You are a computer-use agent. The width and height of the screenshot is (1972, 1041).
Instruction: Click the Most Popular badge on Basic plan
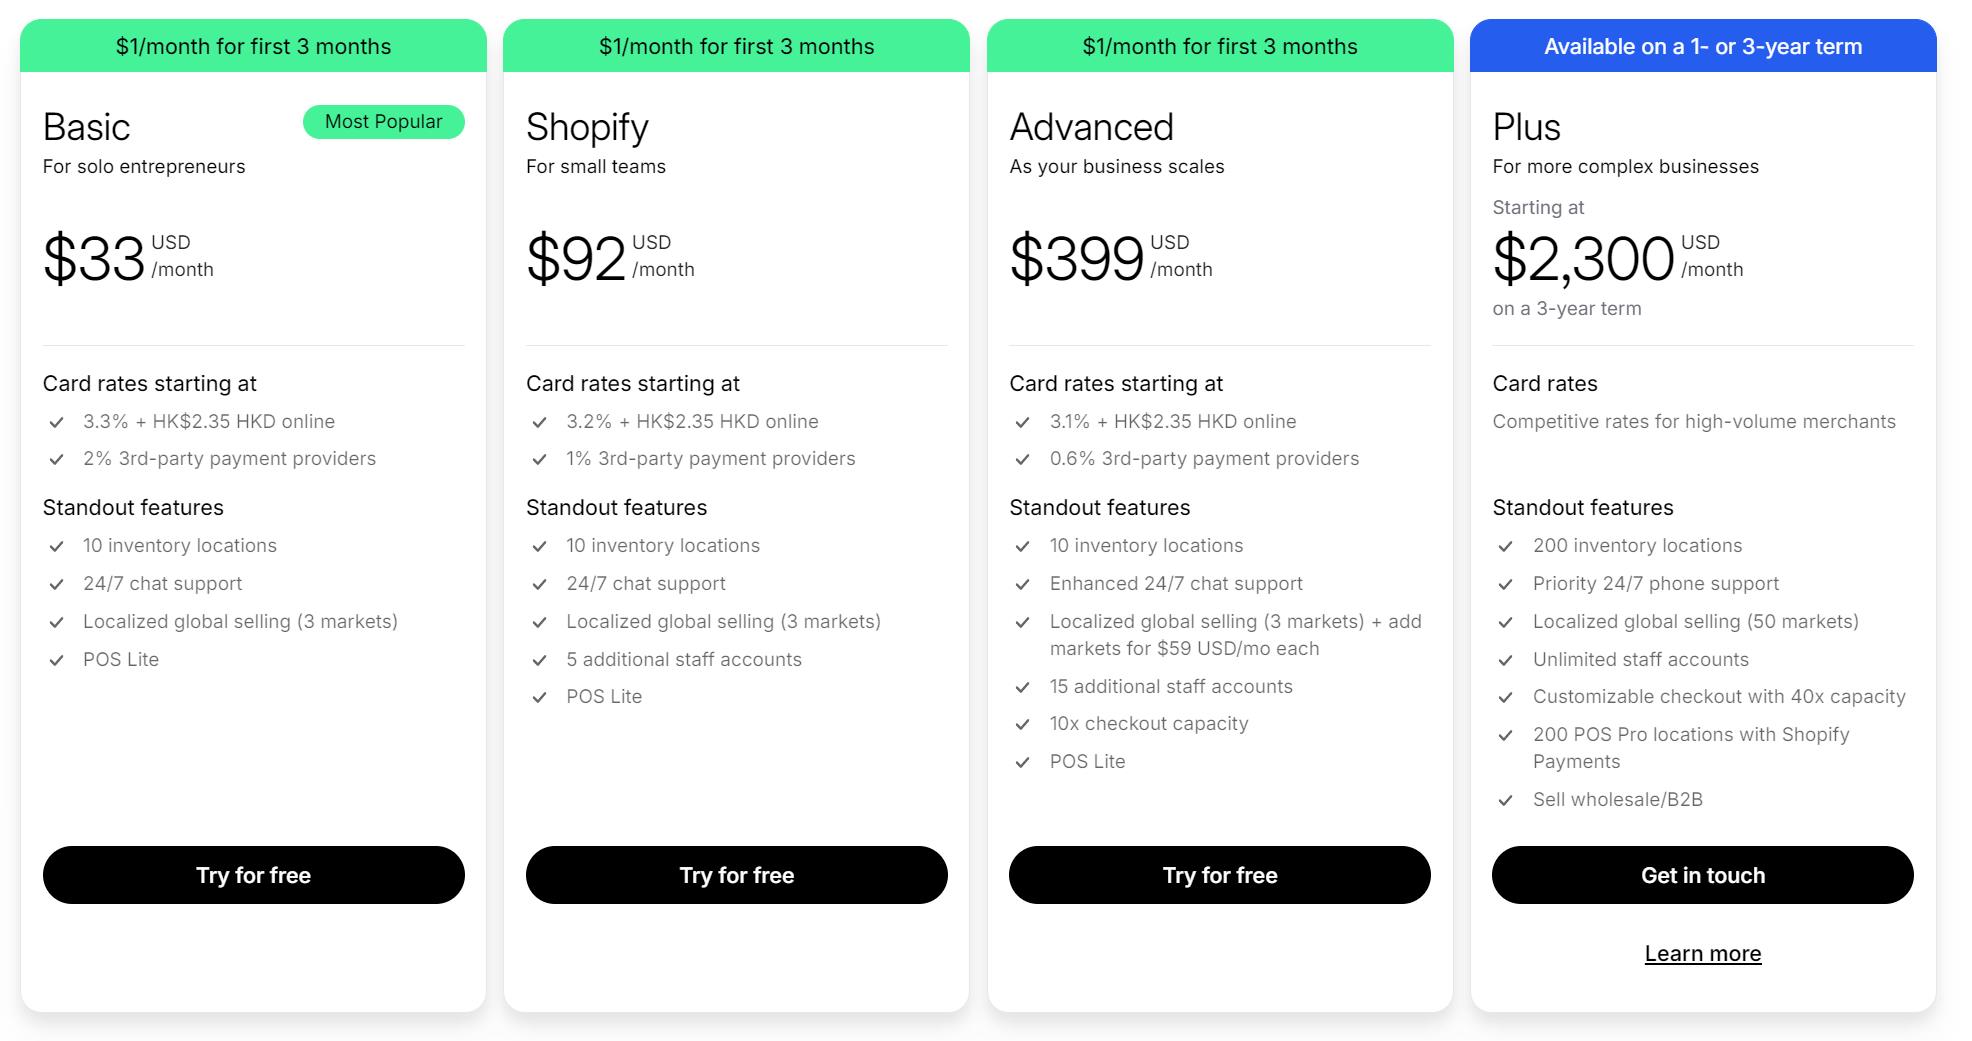click(383, 121)
